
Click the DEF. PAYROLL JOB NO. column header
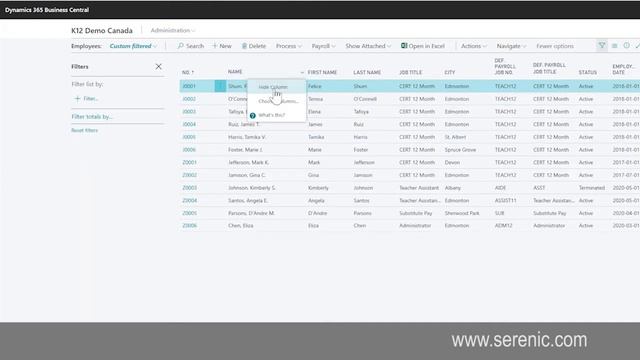[505, 66]
